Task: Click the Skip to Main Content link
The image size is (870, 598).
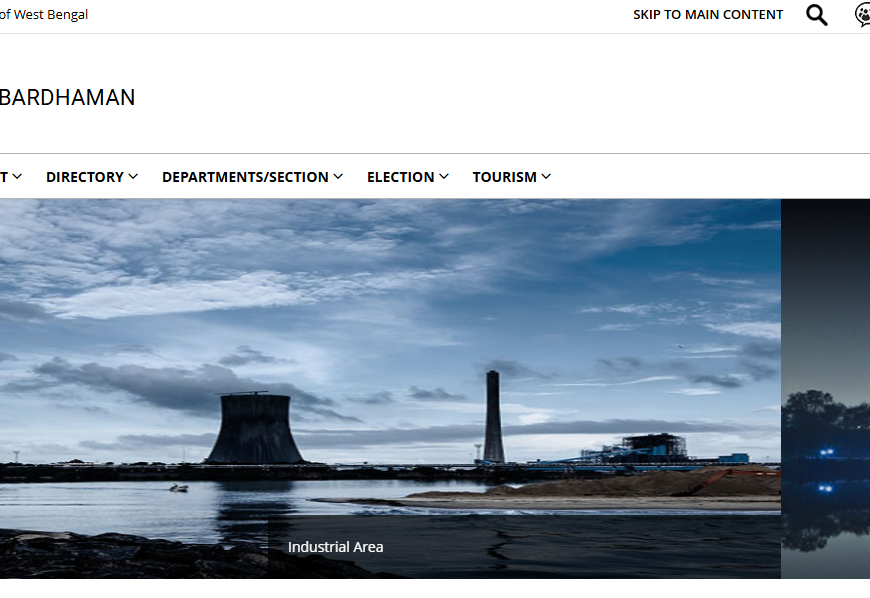Action: tap(708, 15)
